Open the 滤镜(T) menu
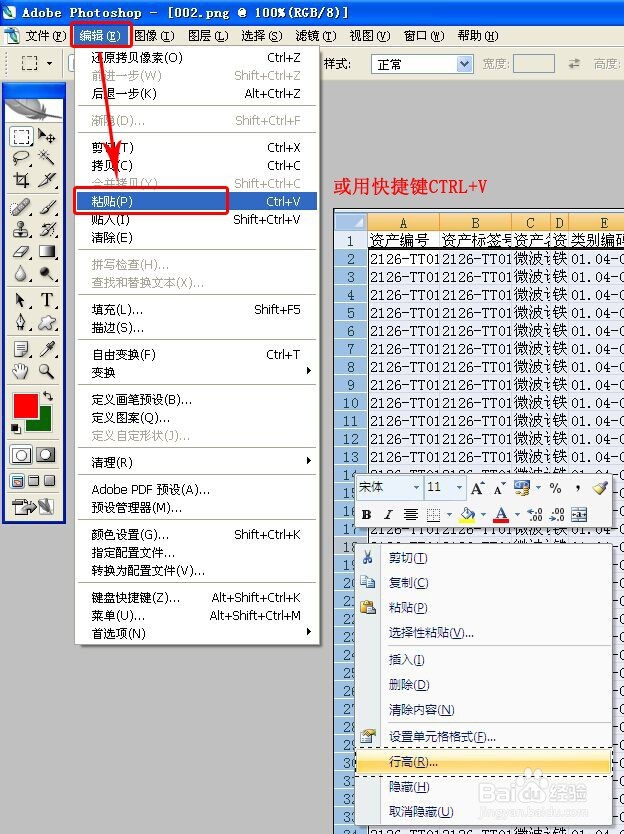 tap(315, 36)
